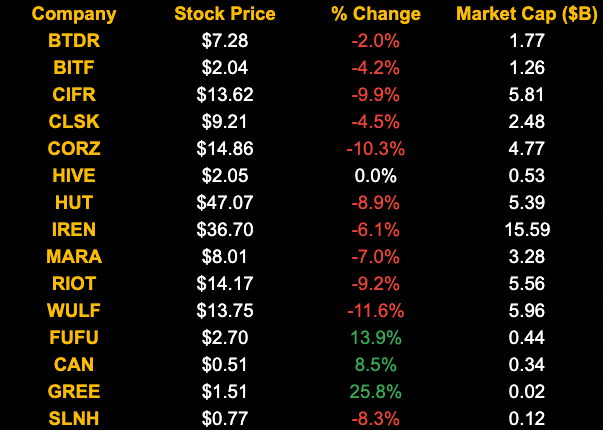Select the WULF ticker symbol

[74, 311]
